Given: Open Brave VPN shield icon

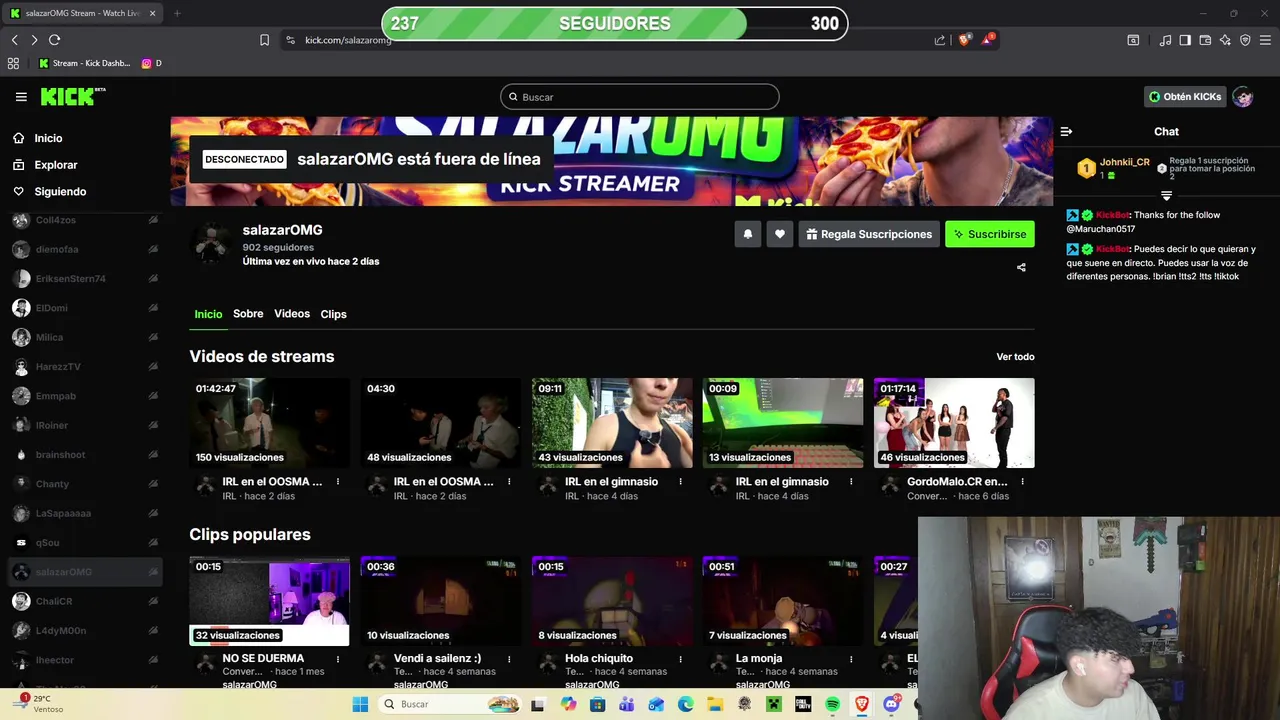Looking at the screenshot, I should click(x=1245, y=40).
